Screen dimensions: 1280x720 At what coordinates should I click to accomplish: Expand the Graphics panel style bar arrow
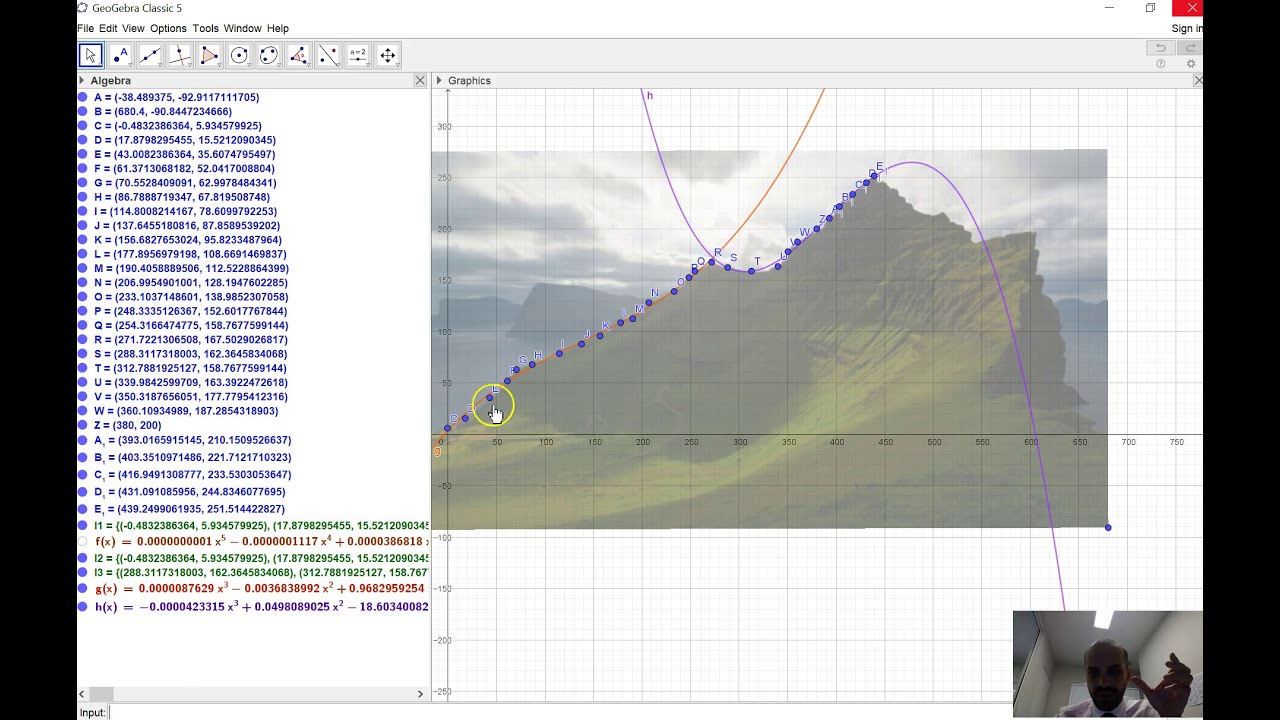click(439, 80)
